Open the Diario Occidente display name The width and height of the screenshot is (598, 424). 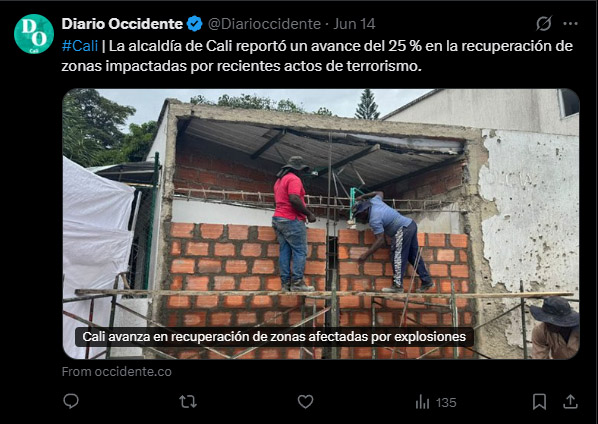pos(122,24)
